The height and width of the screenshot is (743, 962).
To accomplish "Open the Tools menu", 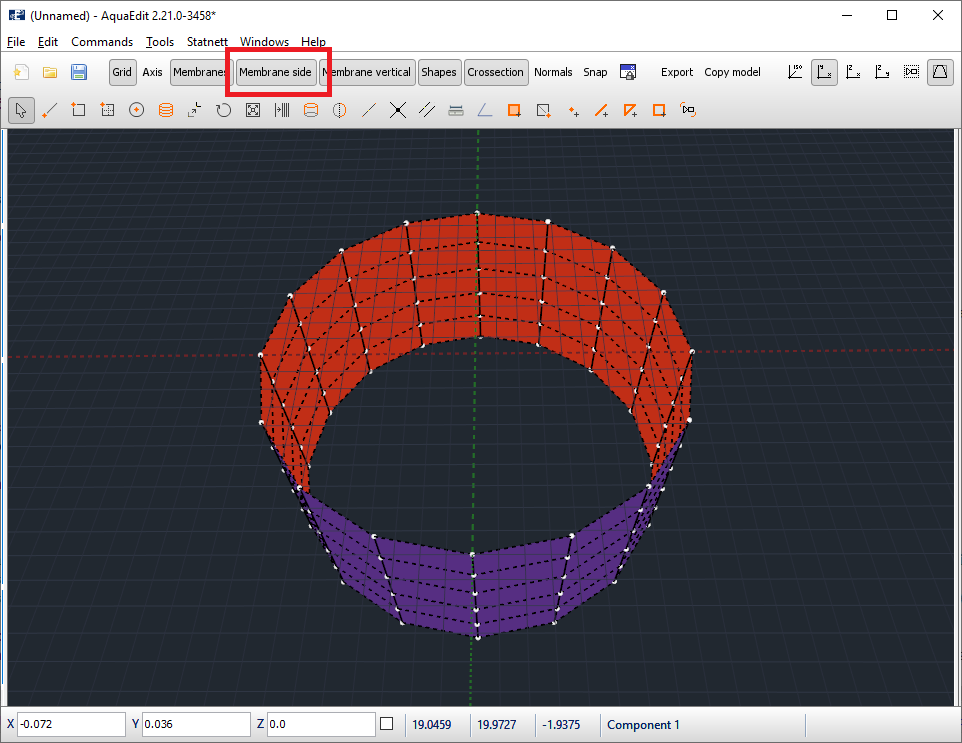I will pos(160,42).
